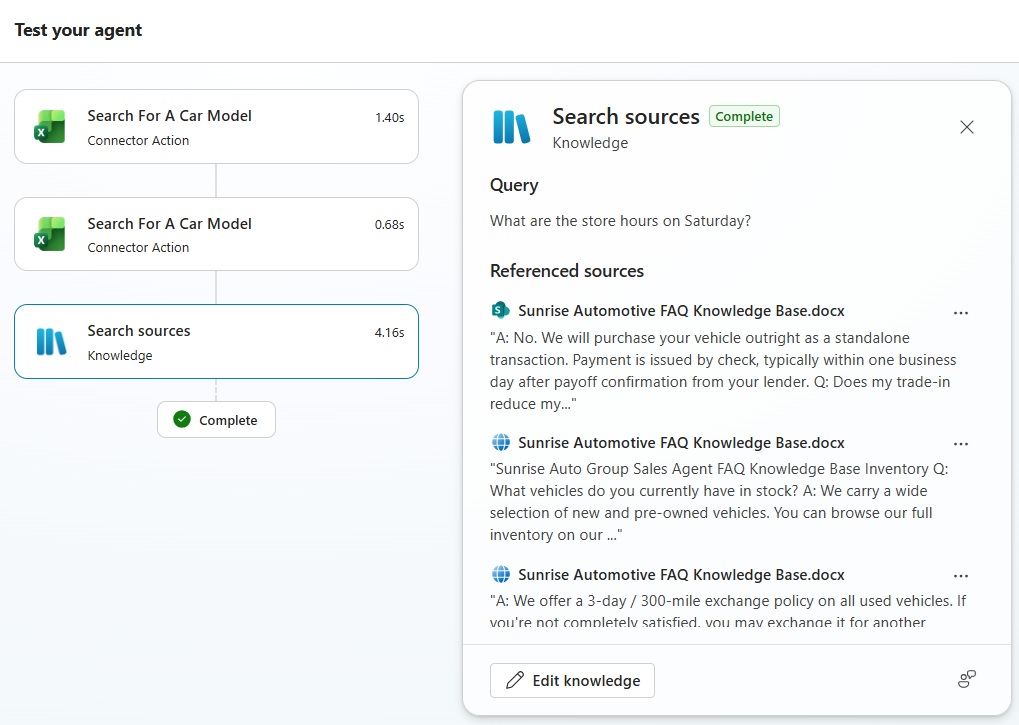Select the Search For A Car Model 0.68s step
The width and height of the screenshot is (1019, 725).
(x=216, y=234)
